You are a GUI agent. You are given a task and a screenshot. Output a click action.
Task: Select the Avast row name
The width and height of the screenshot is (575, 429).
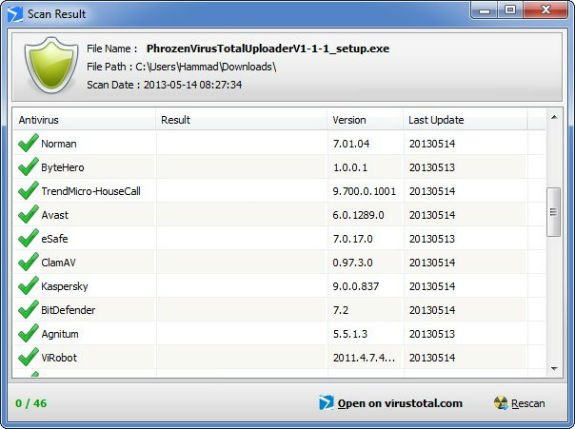55,215
